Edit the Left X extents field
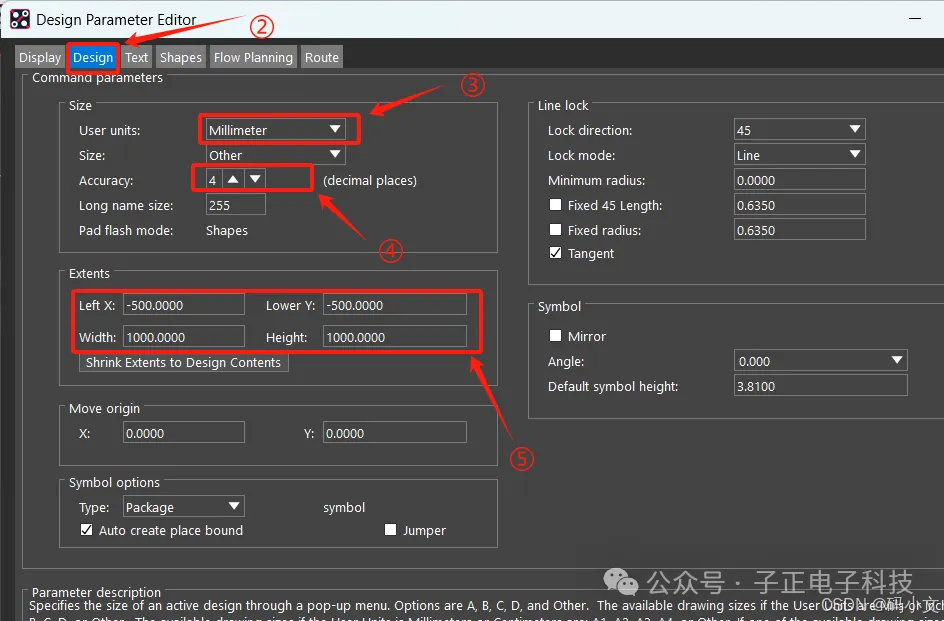 click(184, 305)
